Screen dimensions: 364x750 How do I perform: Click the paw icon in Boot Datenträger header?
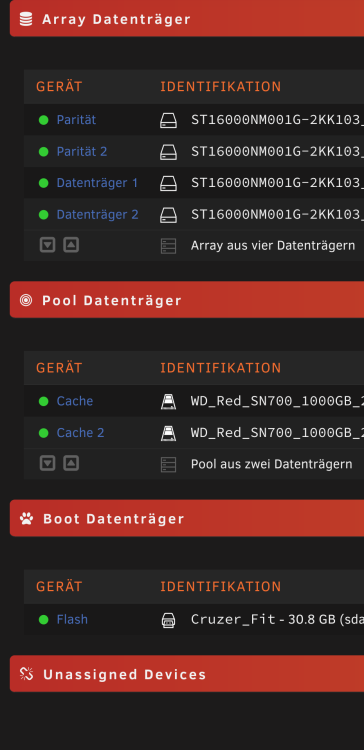[x=26, y=518]
